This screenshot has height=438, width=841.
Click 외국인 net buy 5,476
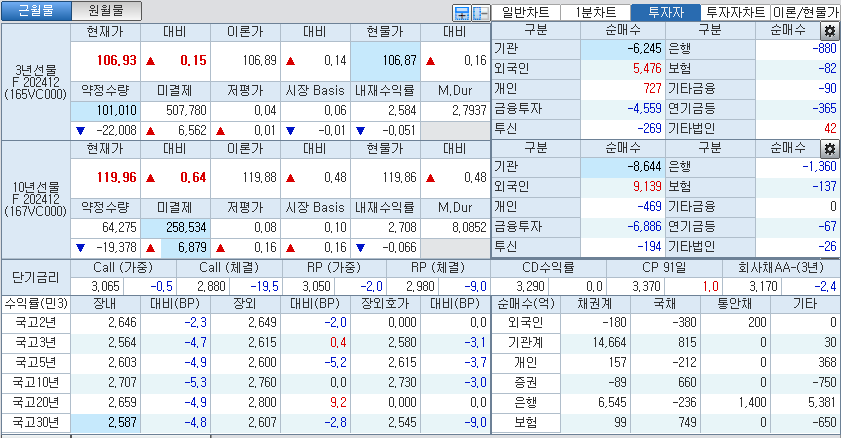[x=623, y=69]
